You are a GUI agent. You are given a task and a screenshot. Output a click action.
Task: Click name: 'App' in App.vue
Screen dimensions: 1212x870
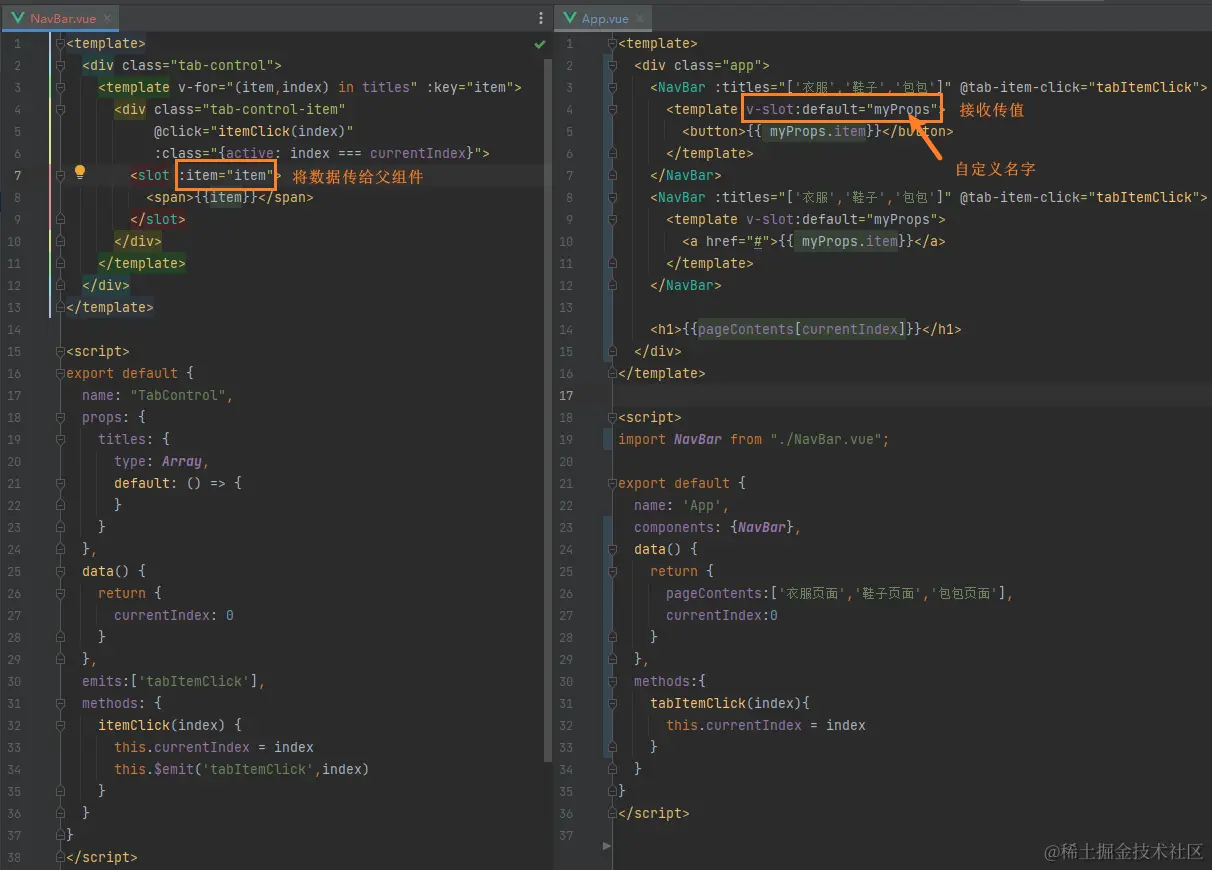tap(681, 506)
